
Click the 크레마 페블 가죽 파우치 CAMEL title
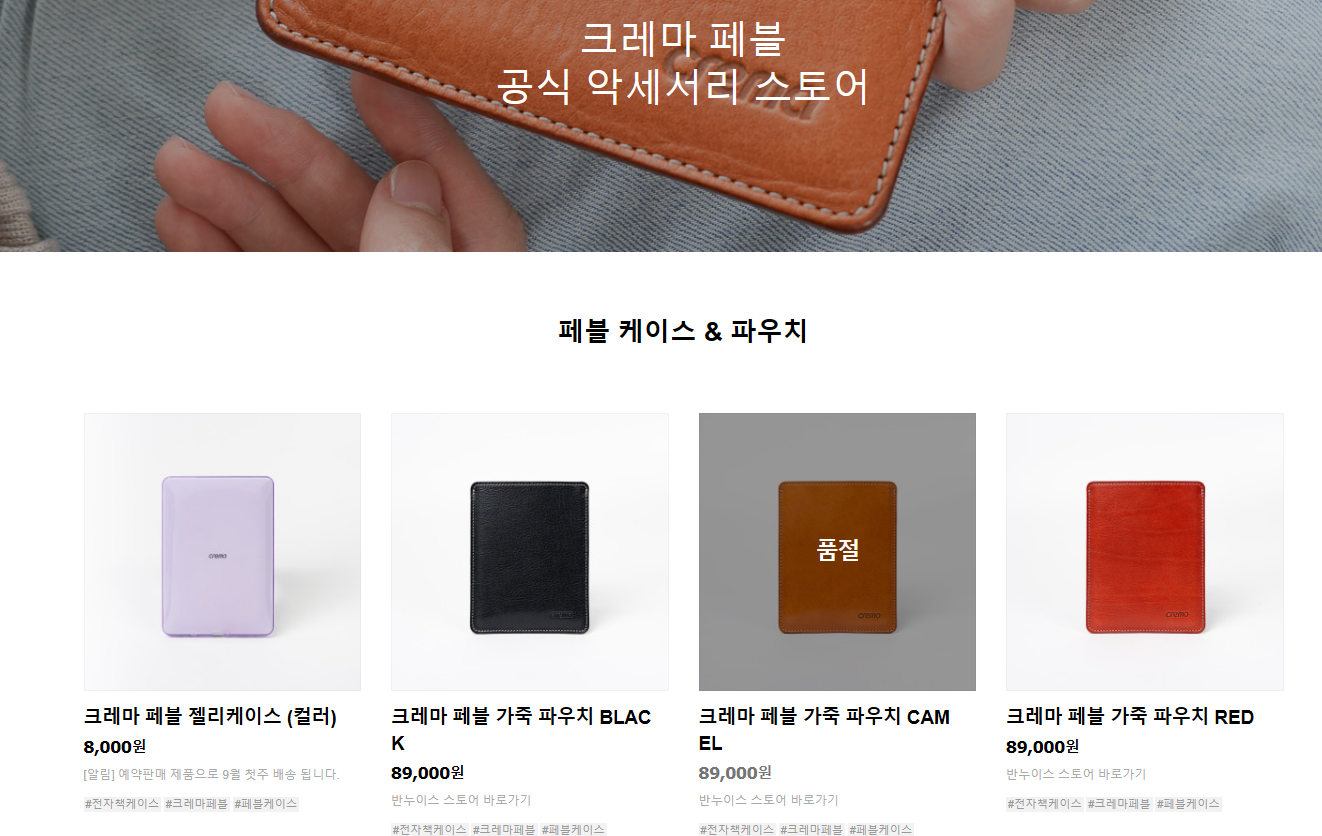click(825, 730)
